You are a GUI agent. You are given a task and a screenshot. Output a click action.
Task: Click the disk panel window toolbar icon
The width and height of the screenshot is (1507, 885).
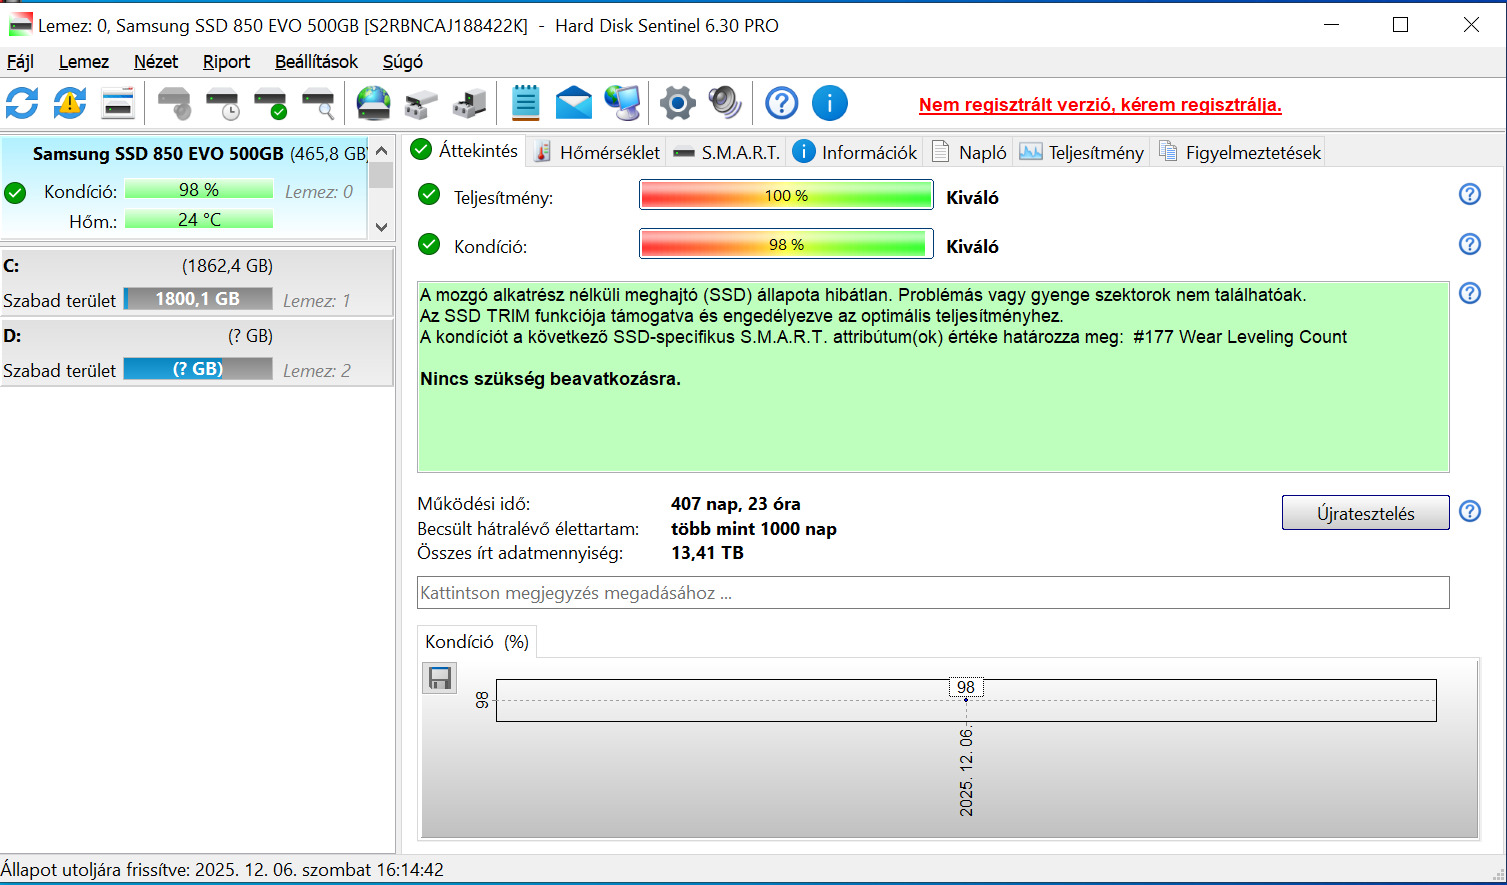point(118,103)
